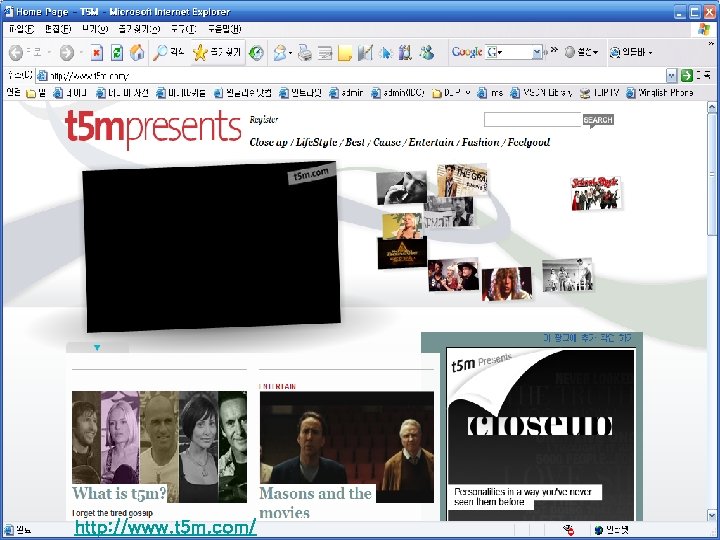Open the Edit menu (E)
Screen dimensions: 720x540
(x=58, y=29)
